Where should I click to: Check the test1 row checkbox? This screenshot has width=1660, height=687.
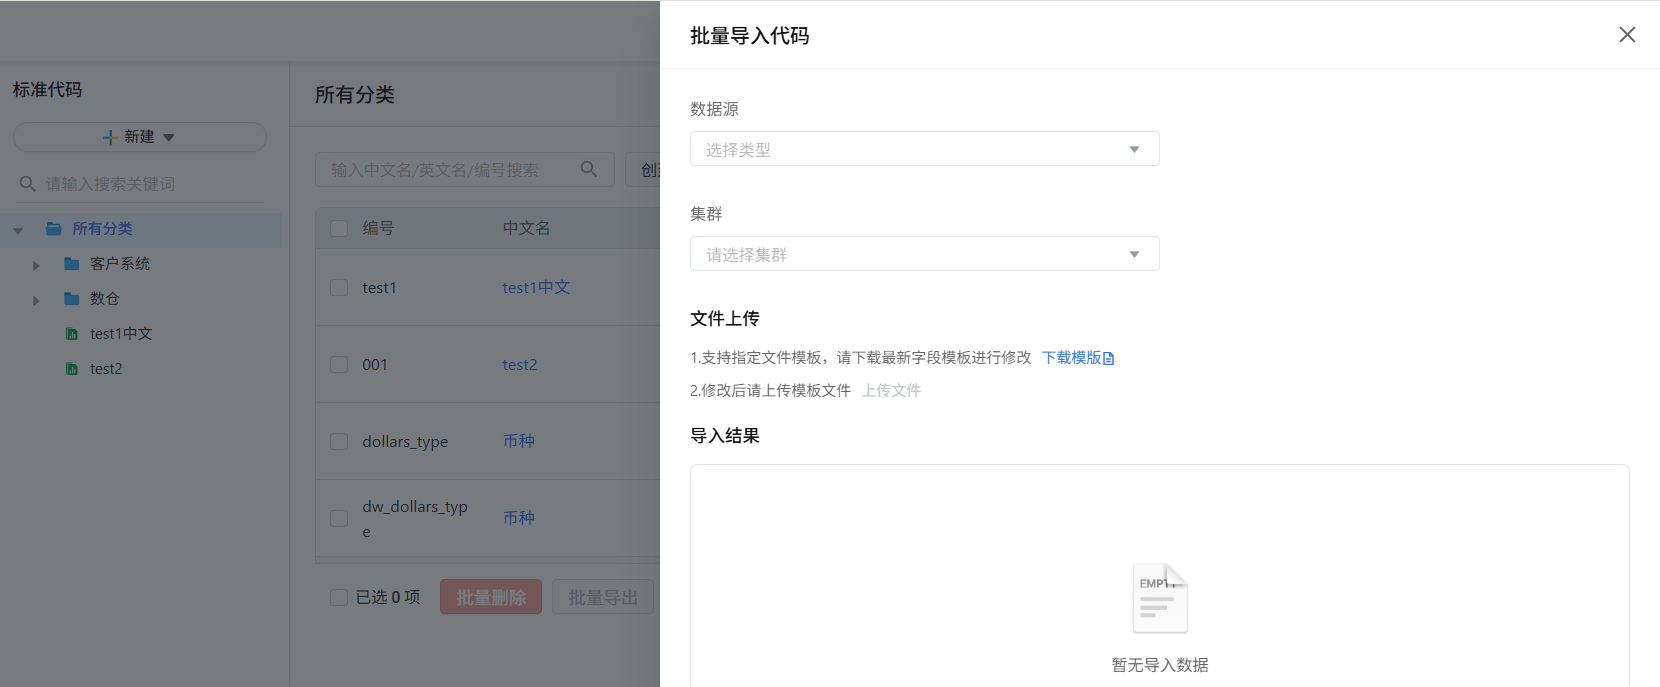339,287
